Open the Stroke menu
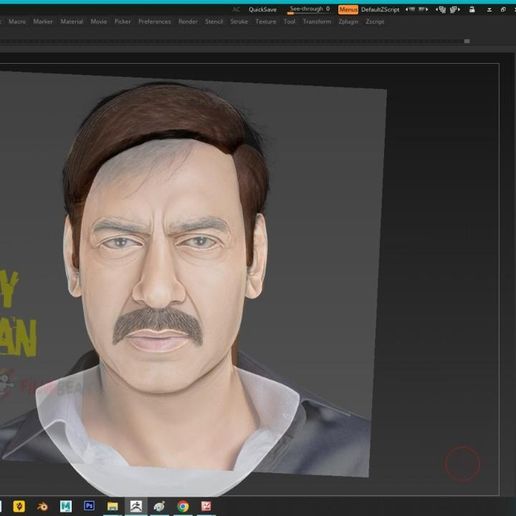This screenshot has height=516, width=516. point(239,22)
